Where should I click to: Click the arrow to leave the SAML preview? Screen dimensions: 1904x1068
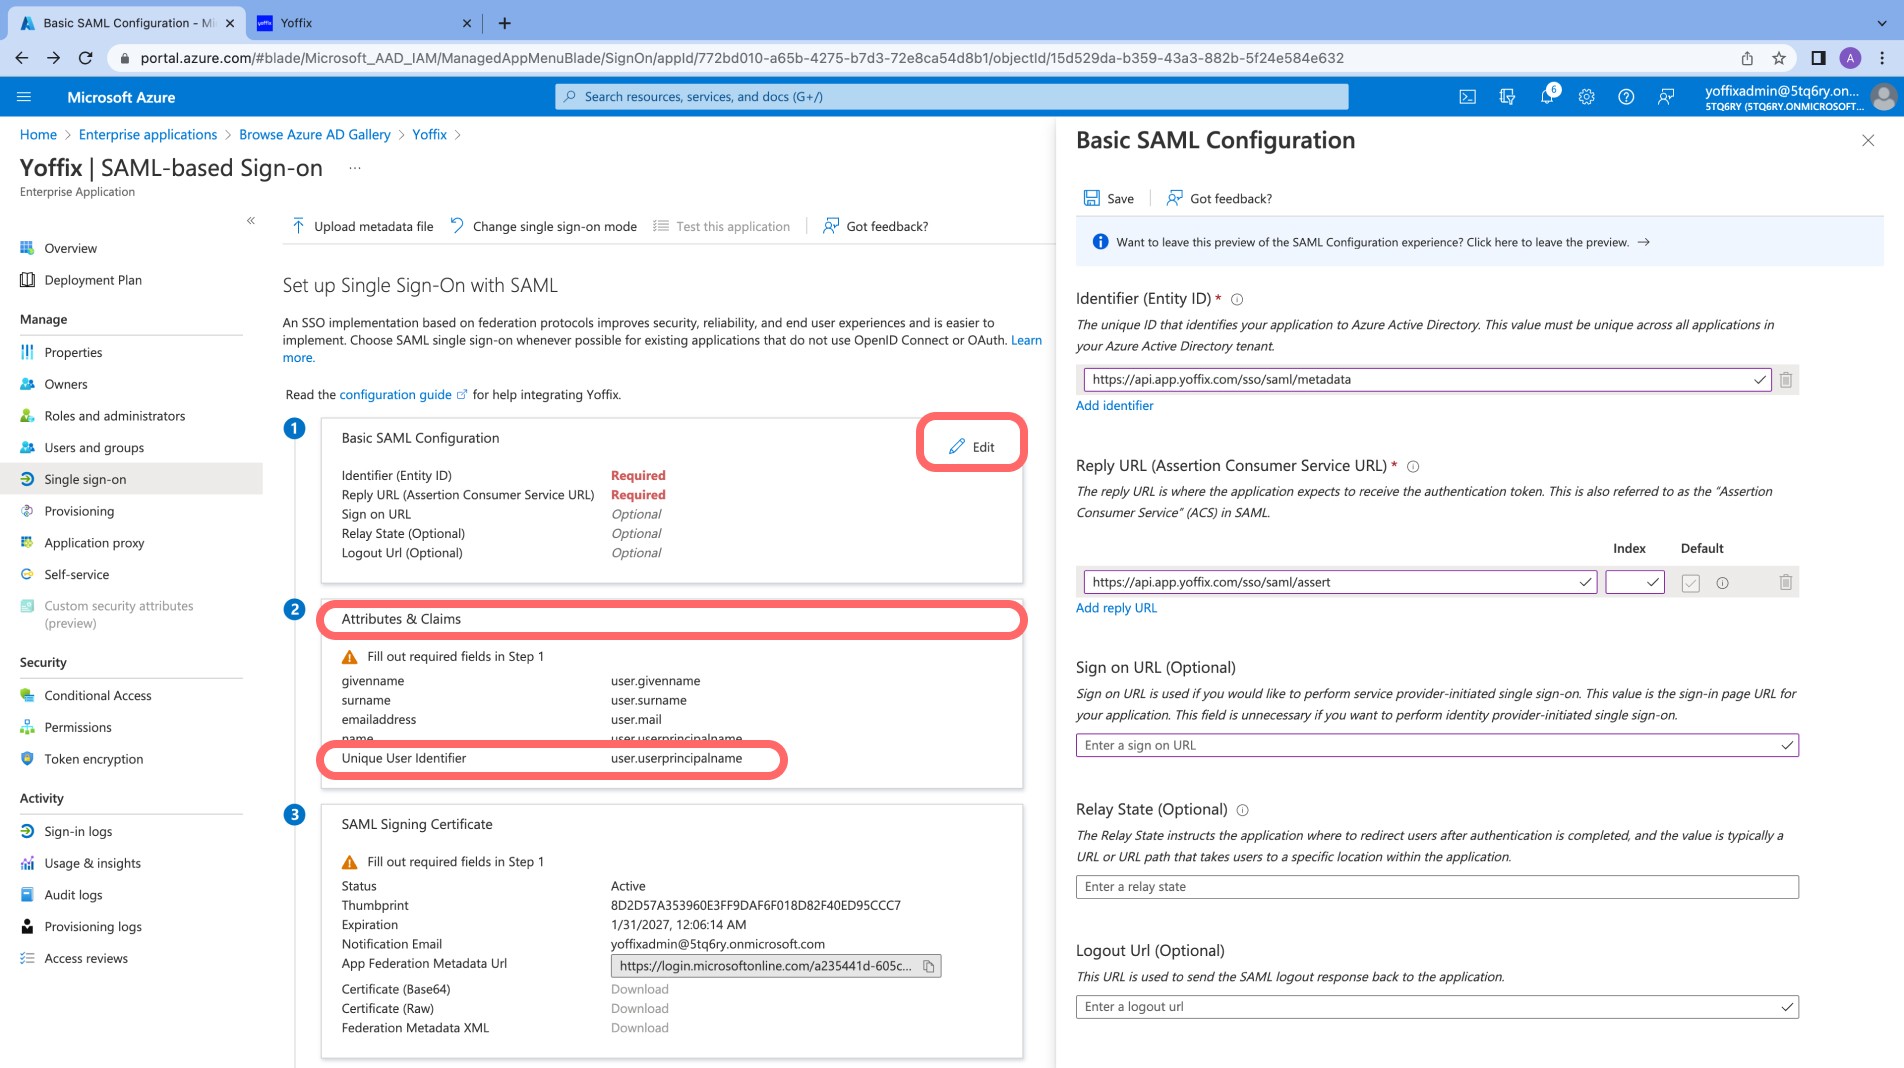[1643, 243]
